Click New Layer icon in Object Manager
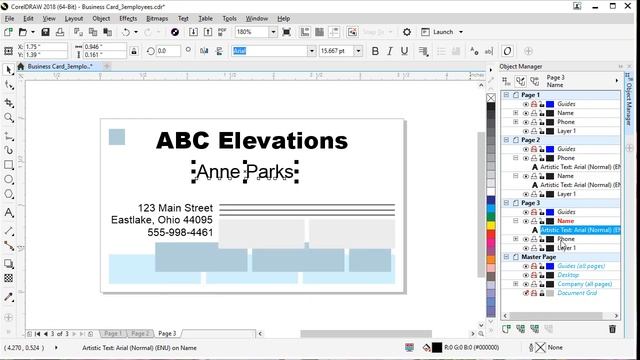The image size is (640, 360). (506, 329)
